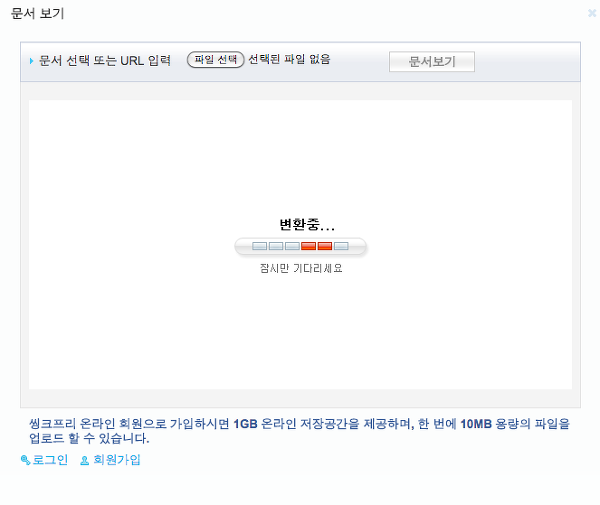
Task: Click the 문서 선택 또는 URL 입력 label
Action: 105,60
